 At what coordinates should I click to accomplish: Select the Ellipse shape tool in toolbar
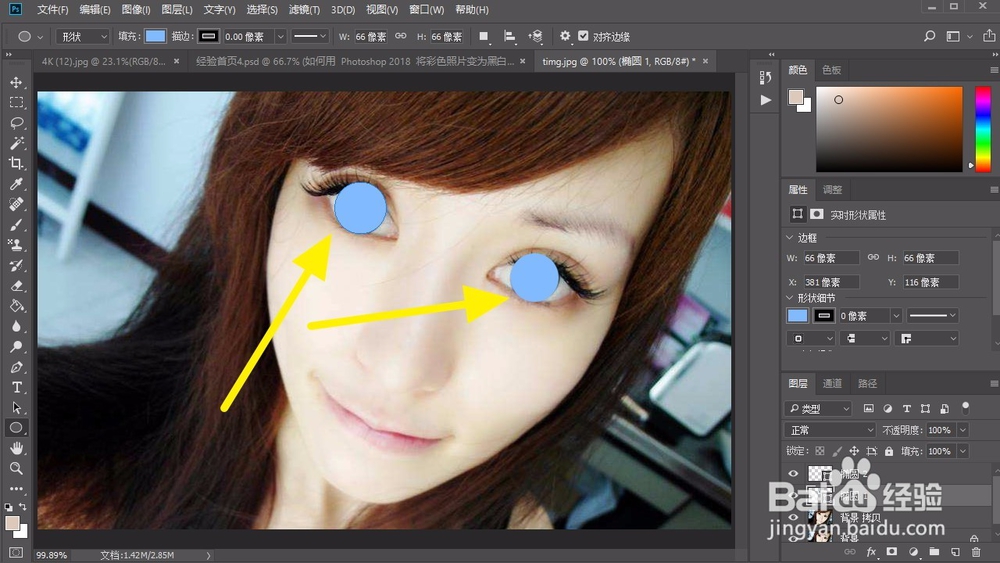click(x=17, y=428)
